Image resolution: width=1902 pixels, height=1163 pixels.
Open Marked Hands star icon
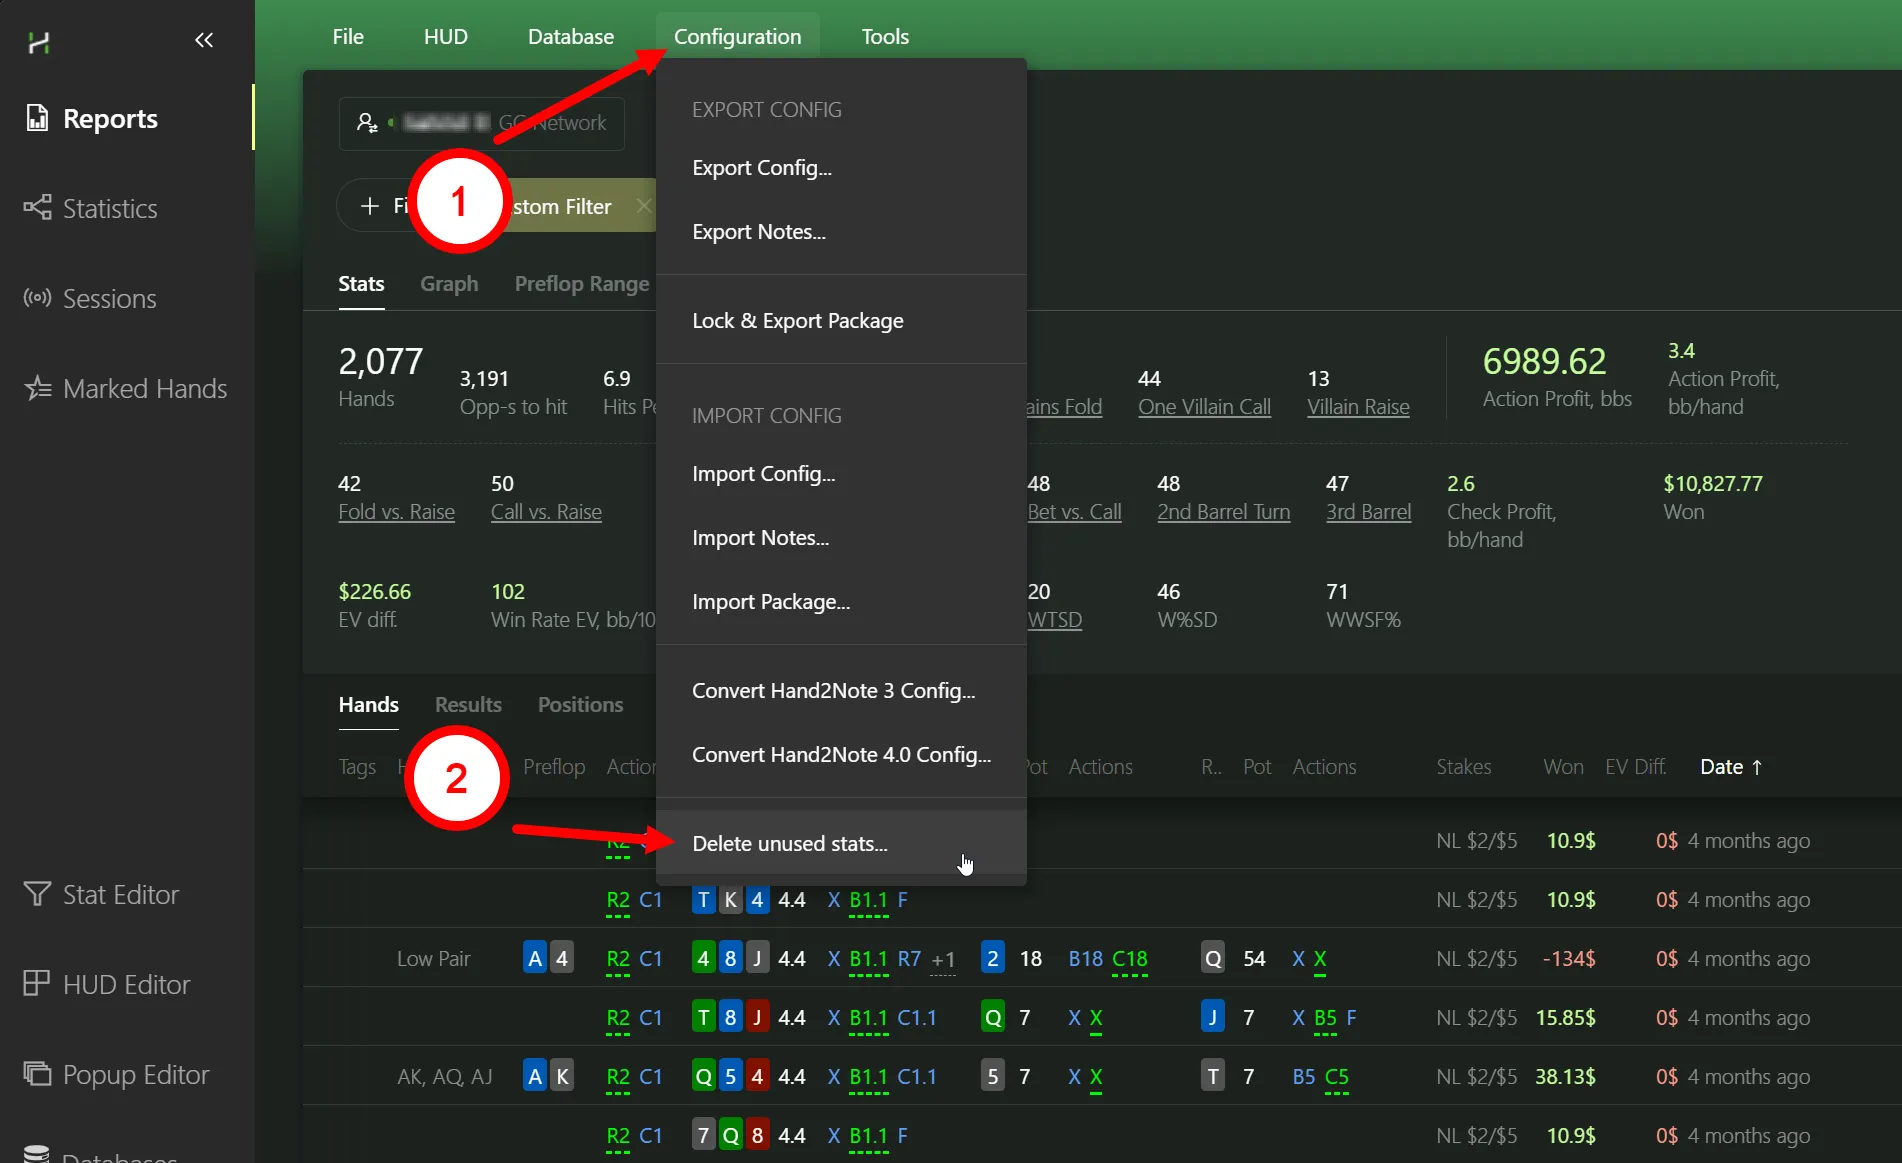(37, 388)
